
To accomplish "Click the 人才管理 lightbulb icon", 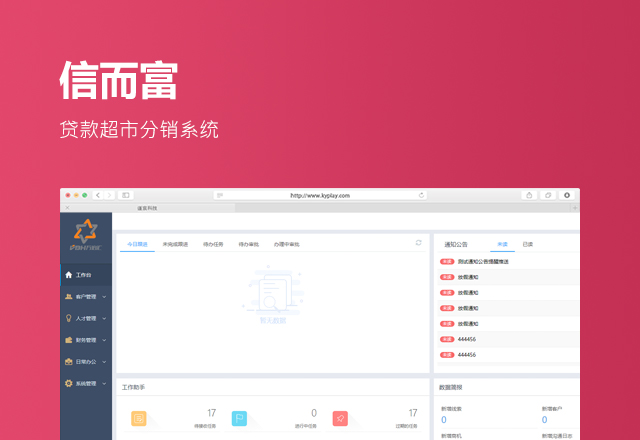I will 68,318.
